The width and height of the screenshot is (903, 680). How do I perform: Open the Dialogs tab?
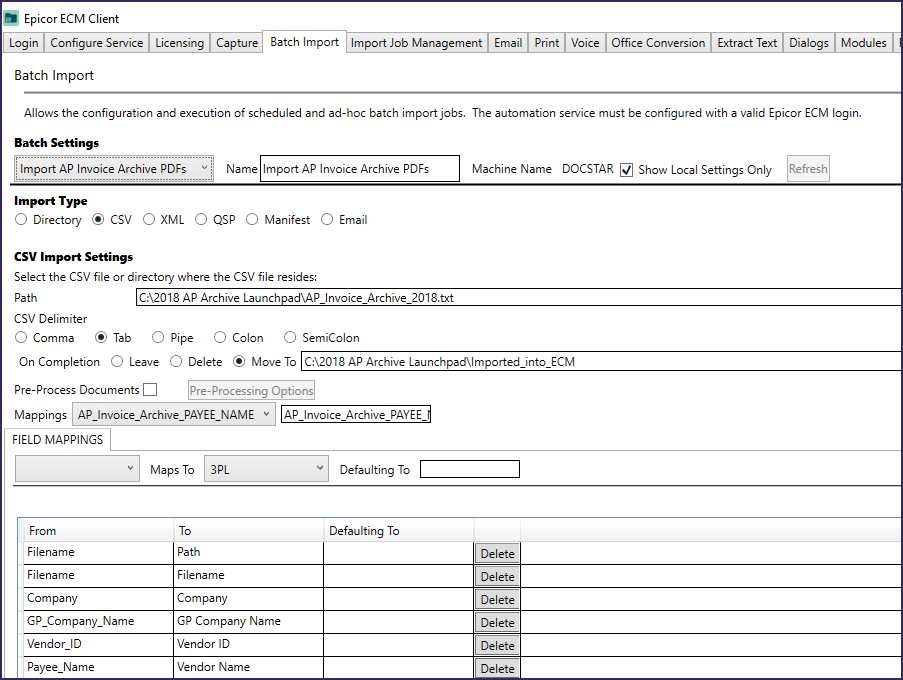tap(809, 43)
